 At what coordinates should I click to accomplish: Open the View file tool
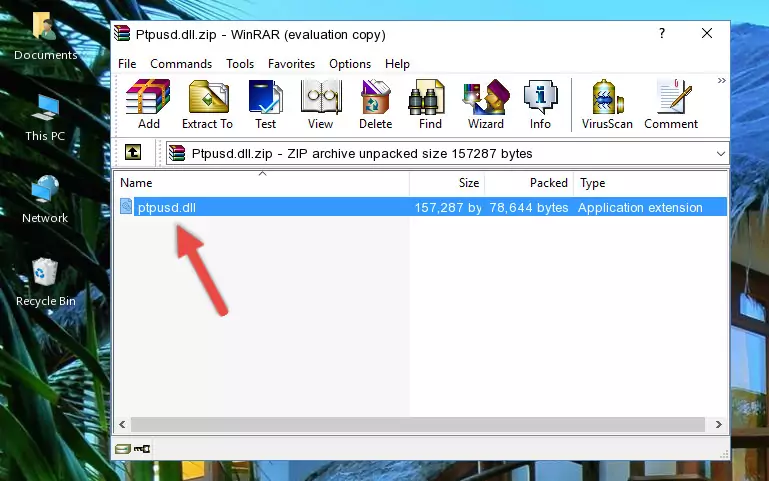click(x=321, y=104)
